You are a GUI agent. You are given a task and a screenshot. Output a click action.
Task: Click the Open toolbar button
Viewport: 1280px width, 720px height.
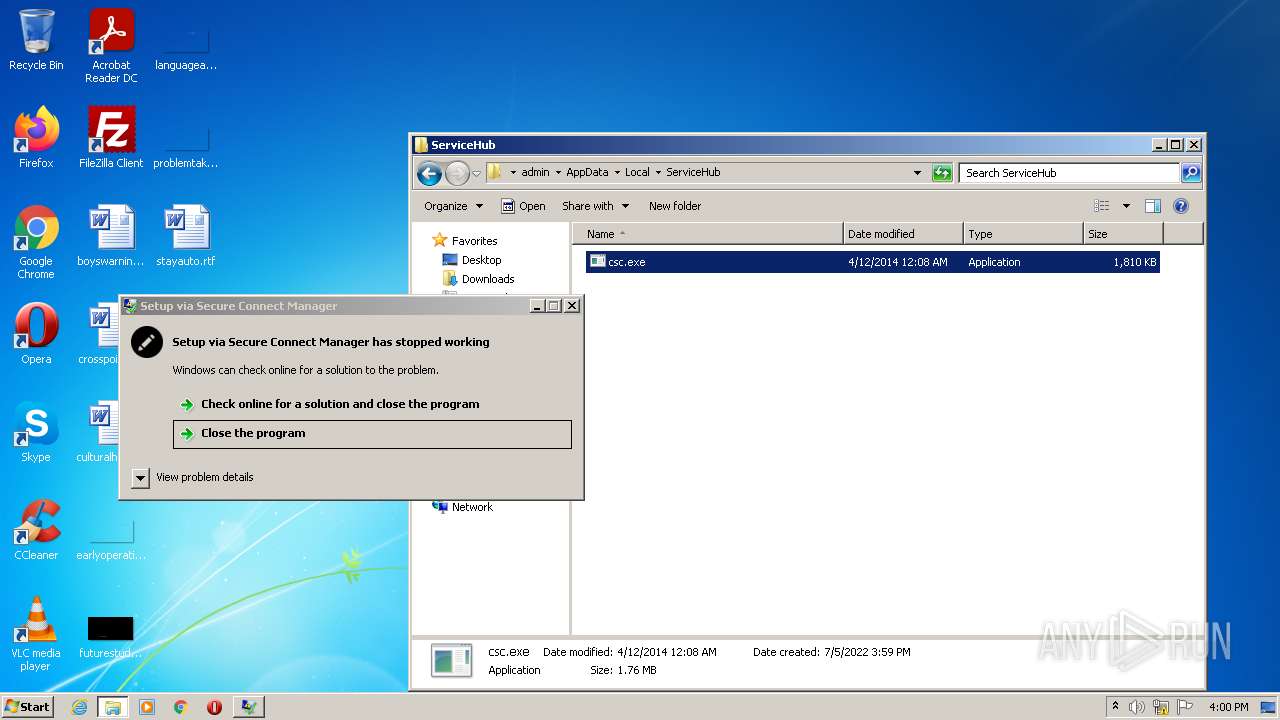tap(523, 206)
